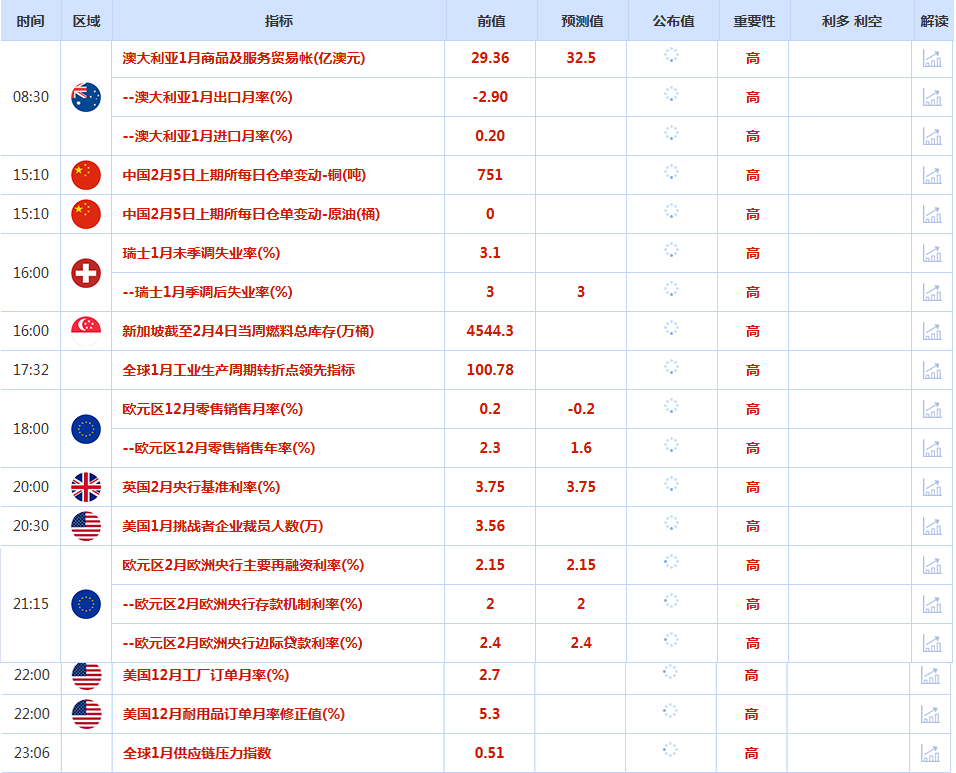Open chart icon for 欧洲央行存款机制利率 row

coord(932,605)
